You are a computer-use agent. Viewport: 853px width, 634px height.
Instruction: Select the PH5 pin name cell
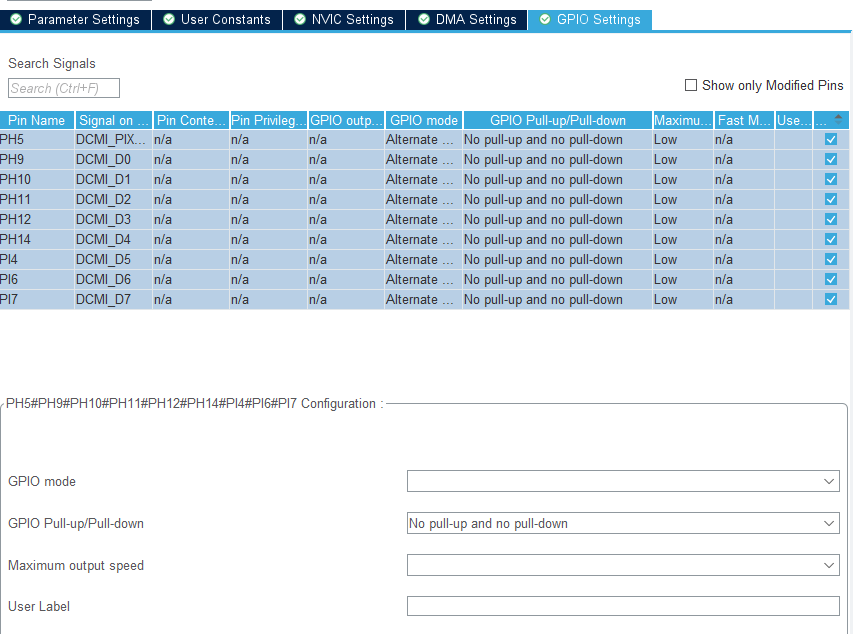point(36,140)
